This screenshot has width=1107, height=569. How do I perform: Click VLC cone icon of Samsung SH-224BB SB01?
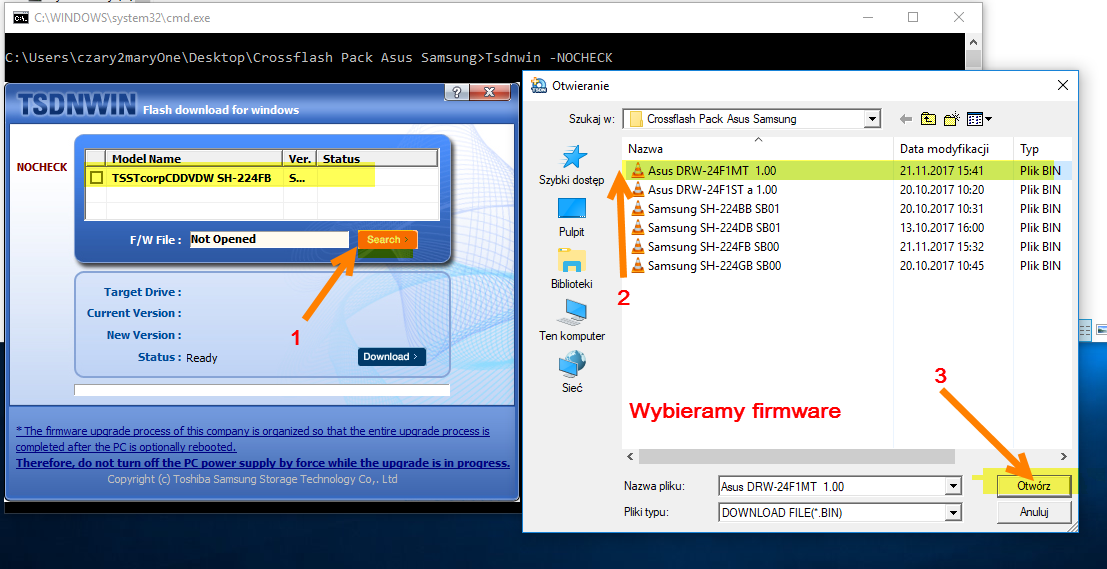[x=638, y=208]
